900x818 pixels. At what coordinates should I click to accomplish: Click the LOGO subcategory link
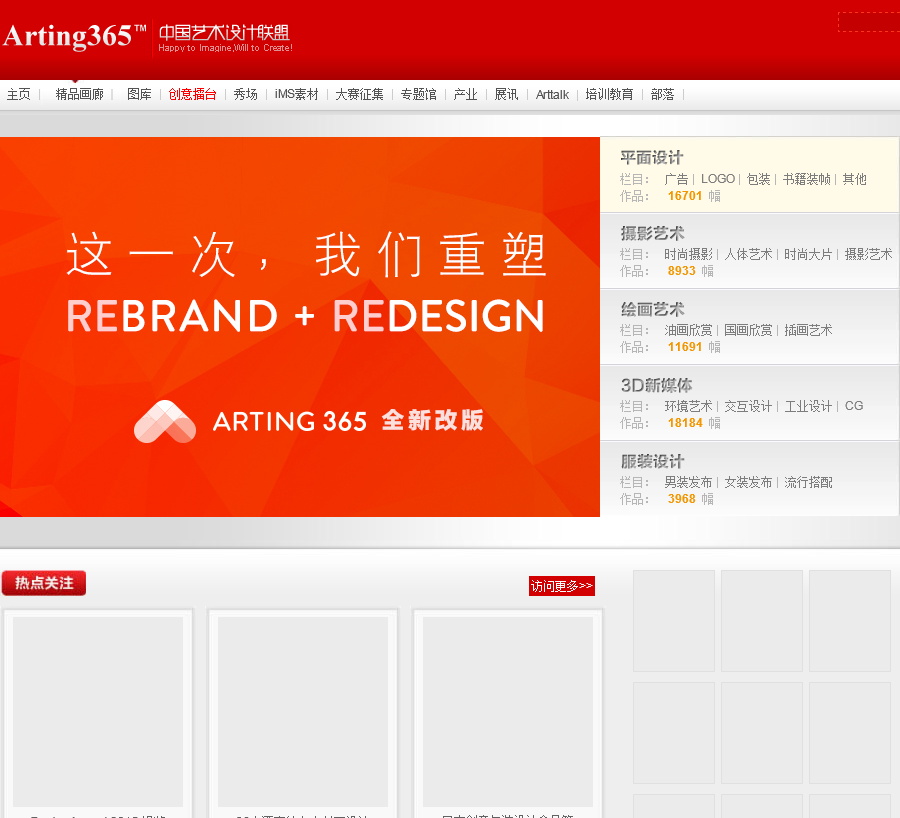(717, 179)
